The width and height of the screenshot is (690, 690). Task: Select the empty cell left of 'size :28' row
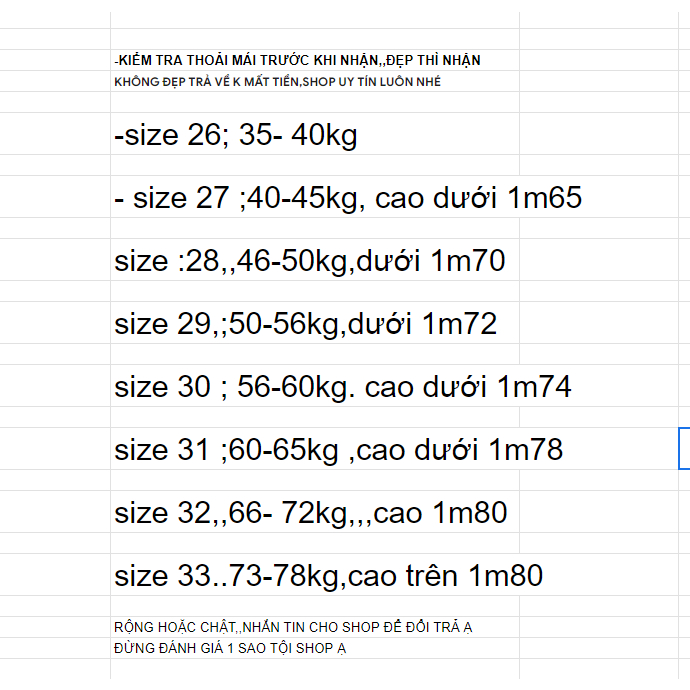point(55,262)
